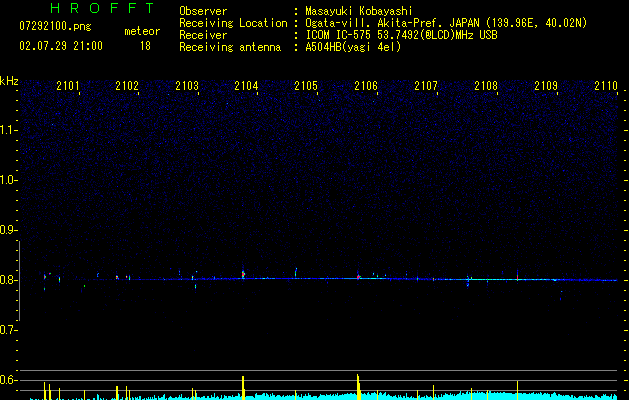This screenshot has height=400, width=629.
Task: Click the 0.8 kHz axis label
Action: pyautogui.click(x=9, y=280)
